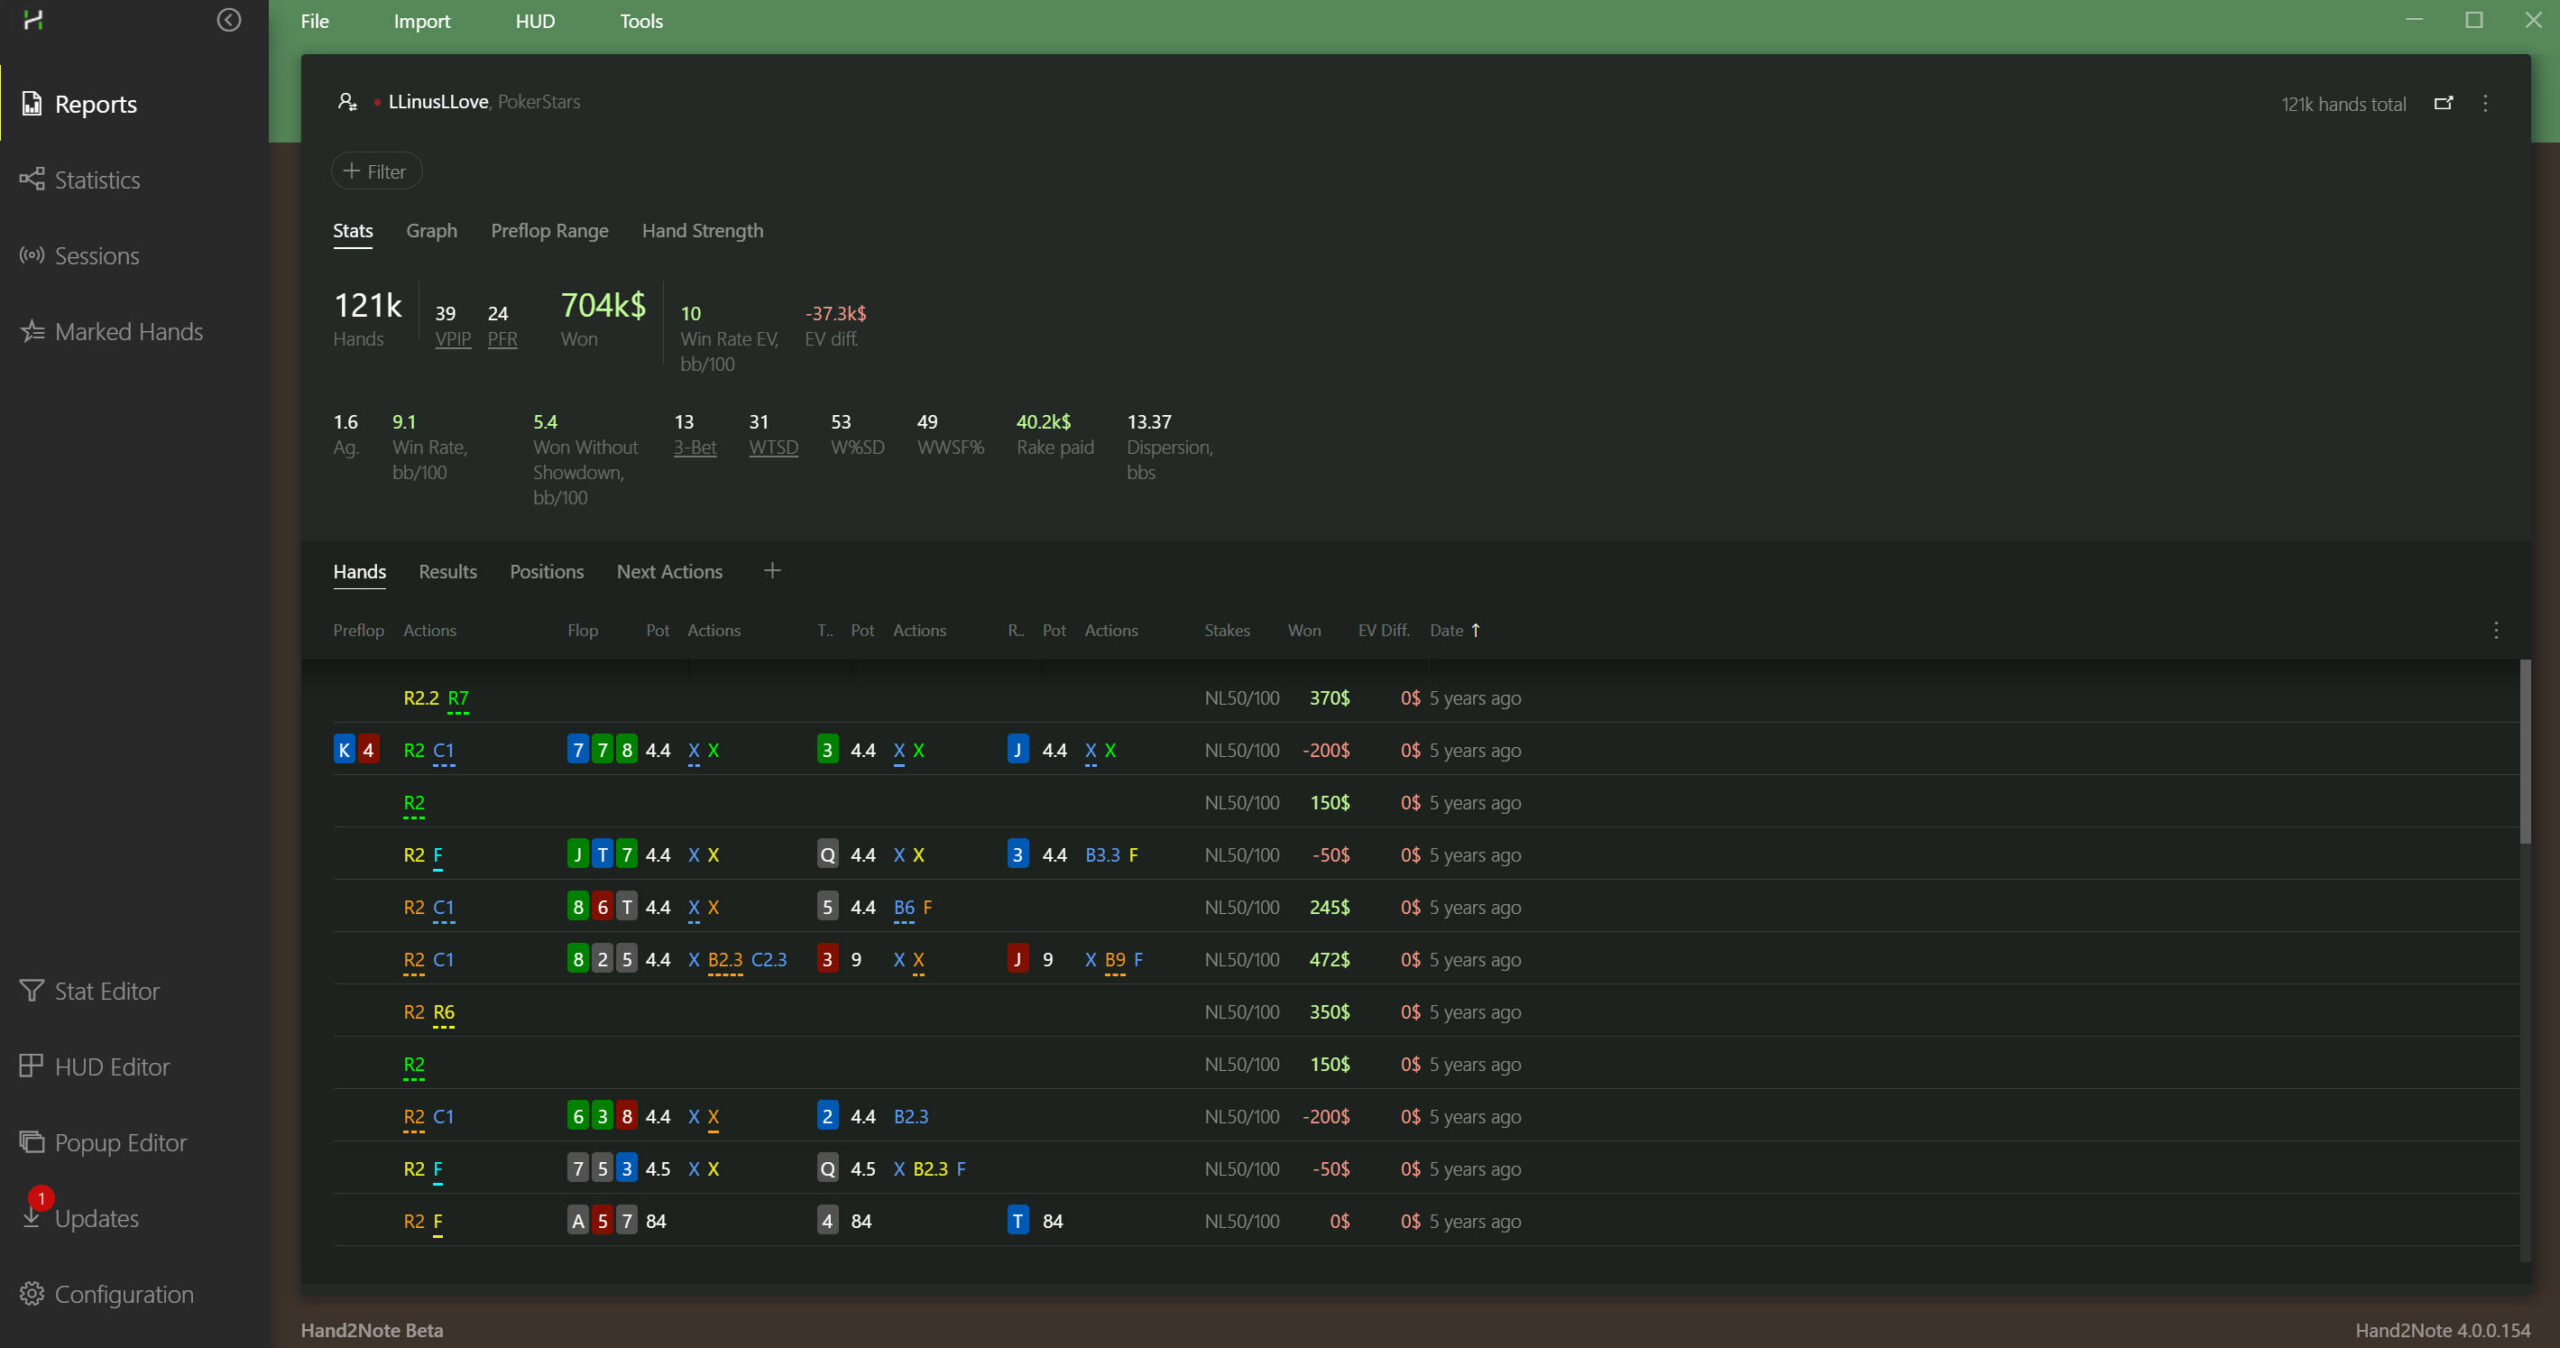Open report in new window icon

pos(2443,103)
